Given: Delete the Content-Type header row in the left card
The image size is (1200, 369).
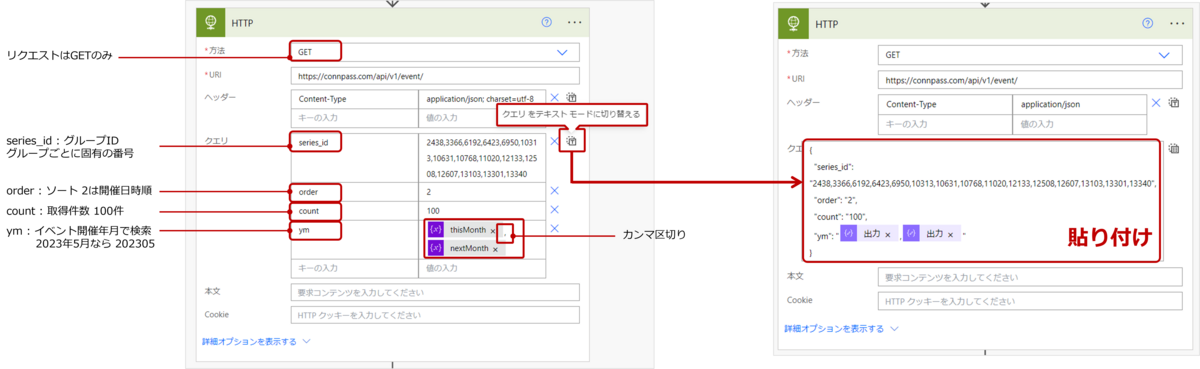Looking at the screenshot, I should tap(554, 98).
